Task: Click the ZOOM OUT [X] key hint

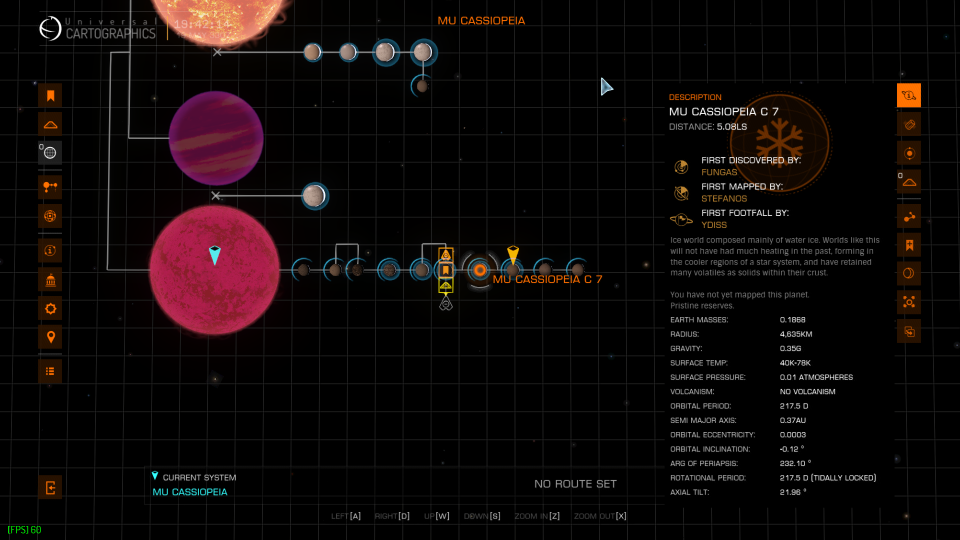Action: 600,516
